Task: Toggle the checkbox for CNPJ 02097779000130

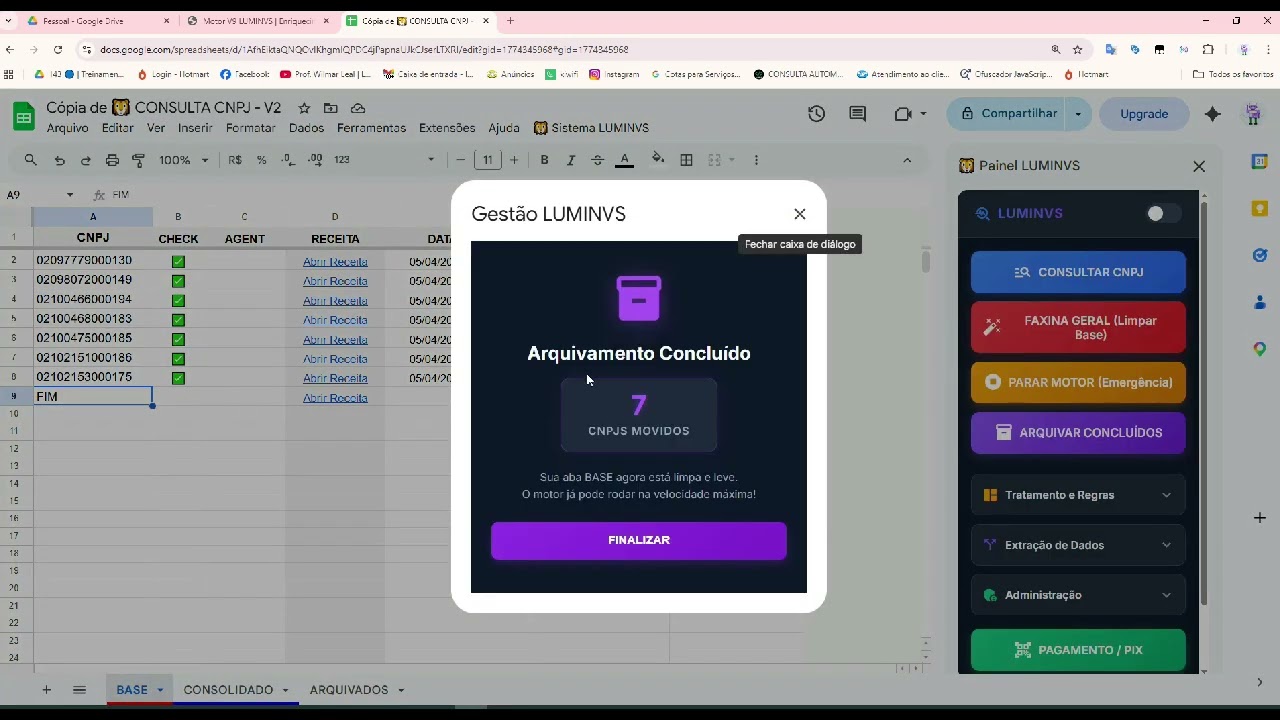Action: [x=178, y=261]
